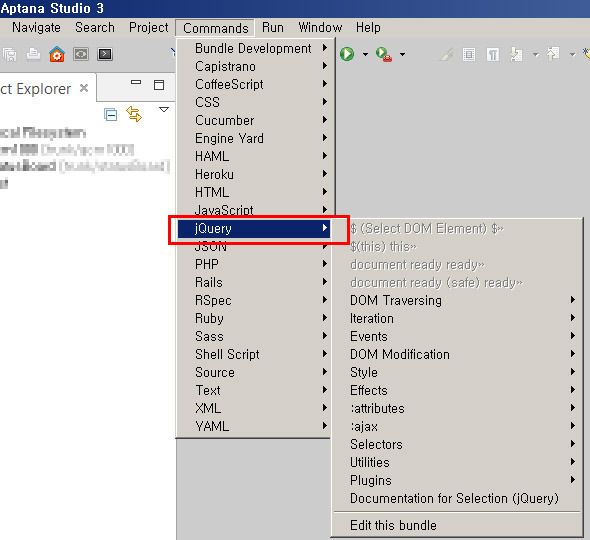Open DOM Modification in jQuery submenu
The image size is (590, 540).
pos(457,354)
